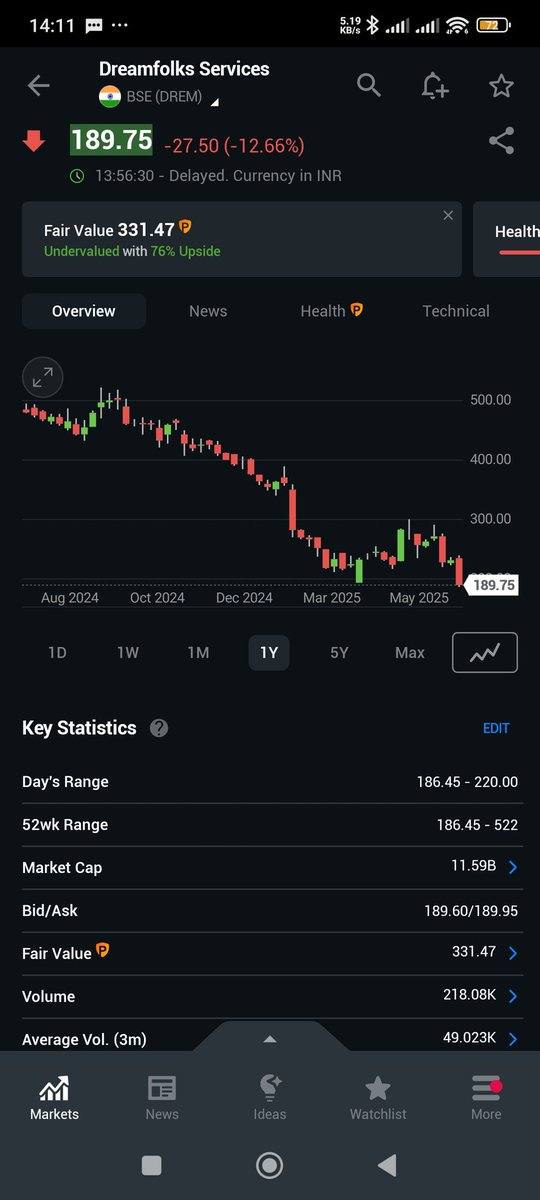Screen dimensions: 540x1200
Task: Tap the Pro badge in Fair Value row
Action: tap(103, 951)
